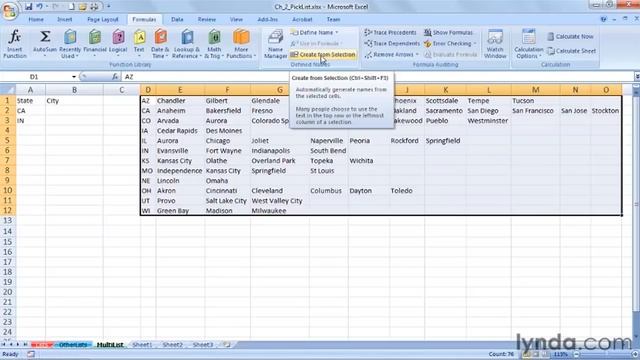Switch to the Sheet1 sheet tab
The image size is (640, 360).
point(142,345)
